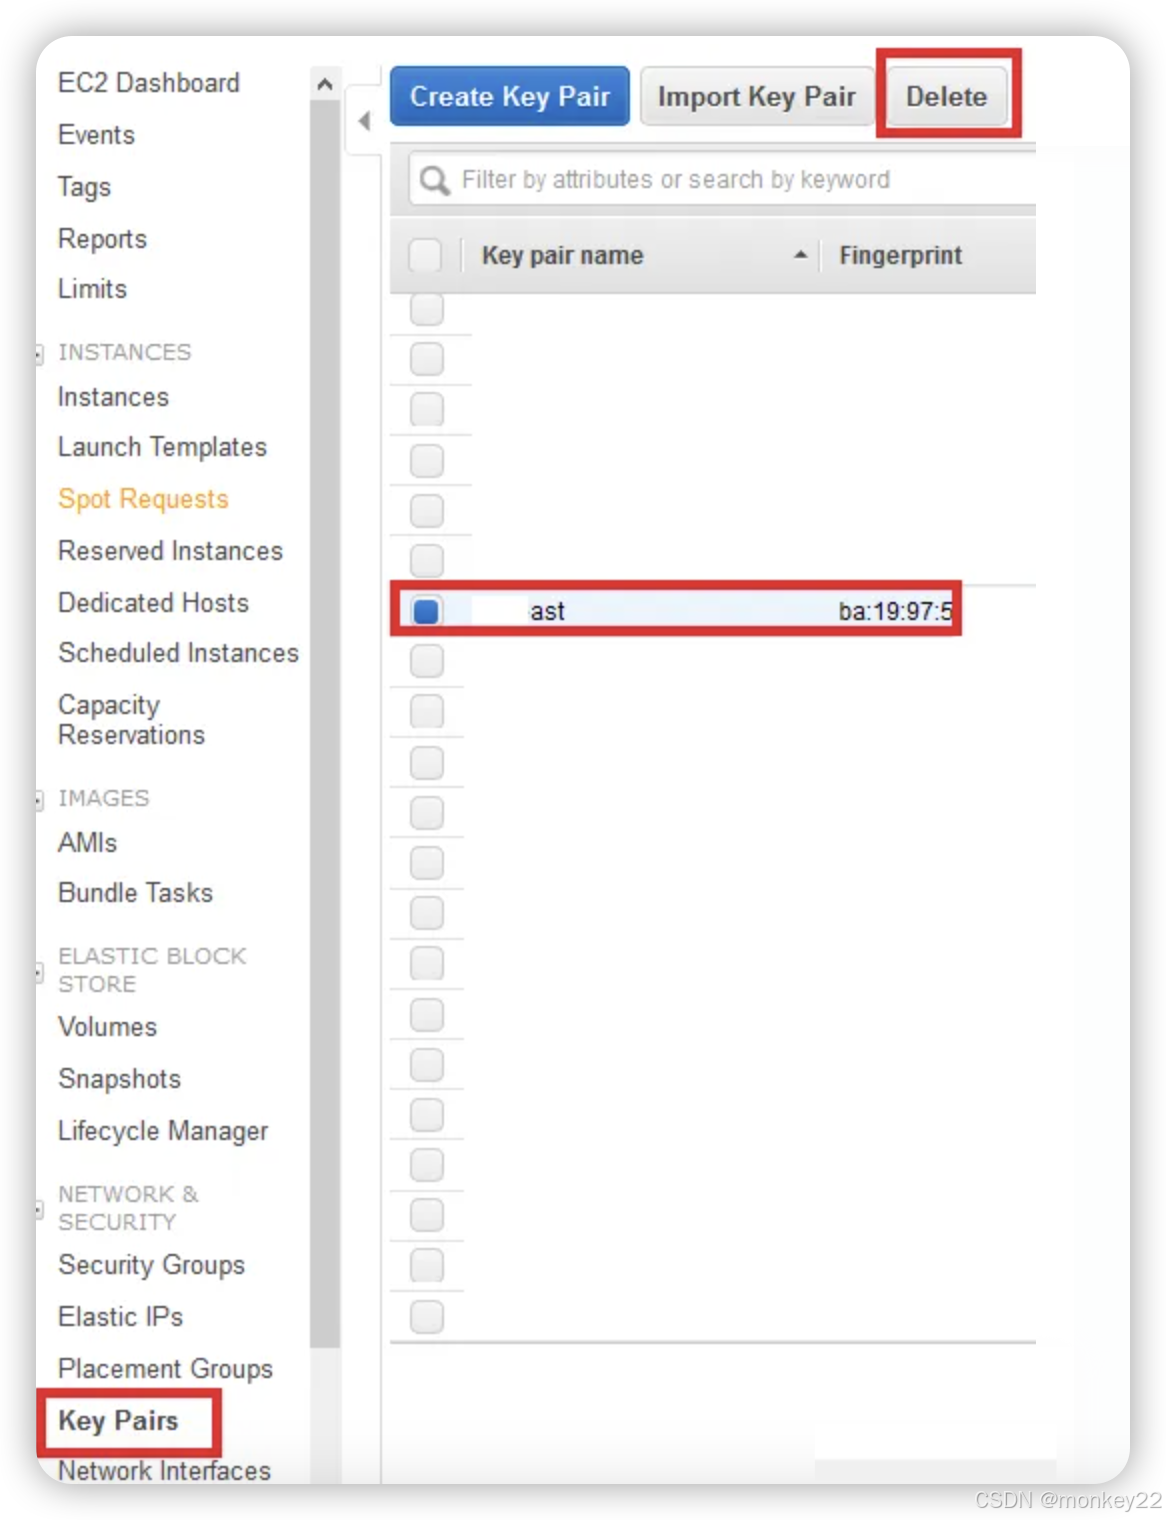Open Placement Groups

[x=165, y=1369]
